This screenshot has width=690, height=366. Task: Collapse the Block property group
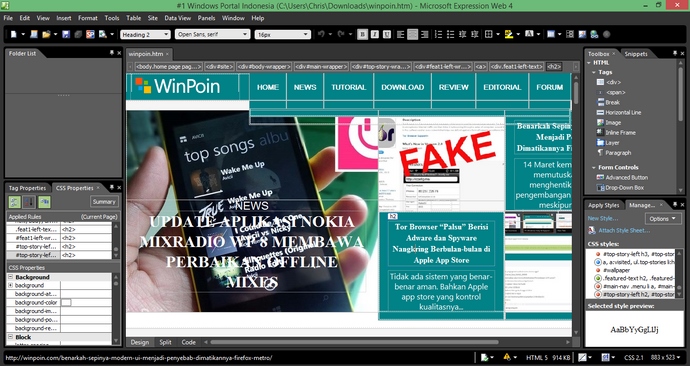(11, 337)
